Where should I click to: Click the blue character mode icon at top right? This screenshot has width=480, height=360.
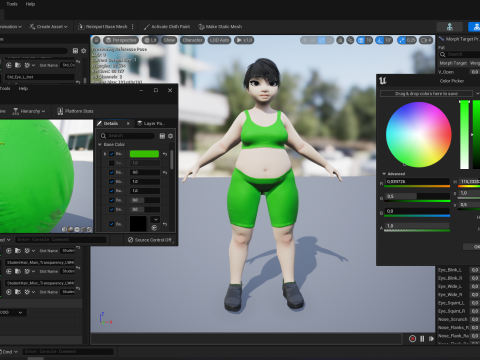pos(475,27)
